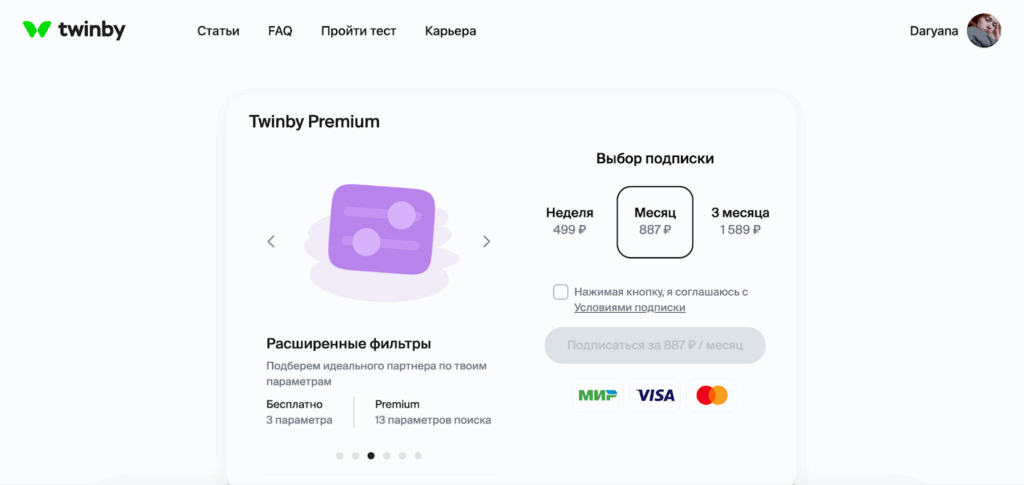Screen dimensions: 1024x485
Task: Show previous Premium feature slide
Action: tap(271, 241)
